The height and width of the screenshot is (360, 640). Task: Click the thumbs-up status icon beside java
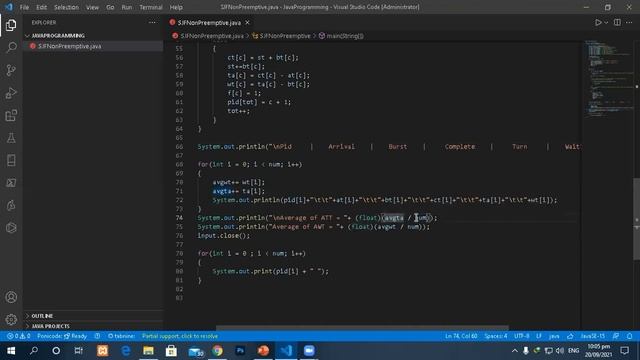(x=570, y=336)
